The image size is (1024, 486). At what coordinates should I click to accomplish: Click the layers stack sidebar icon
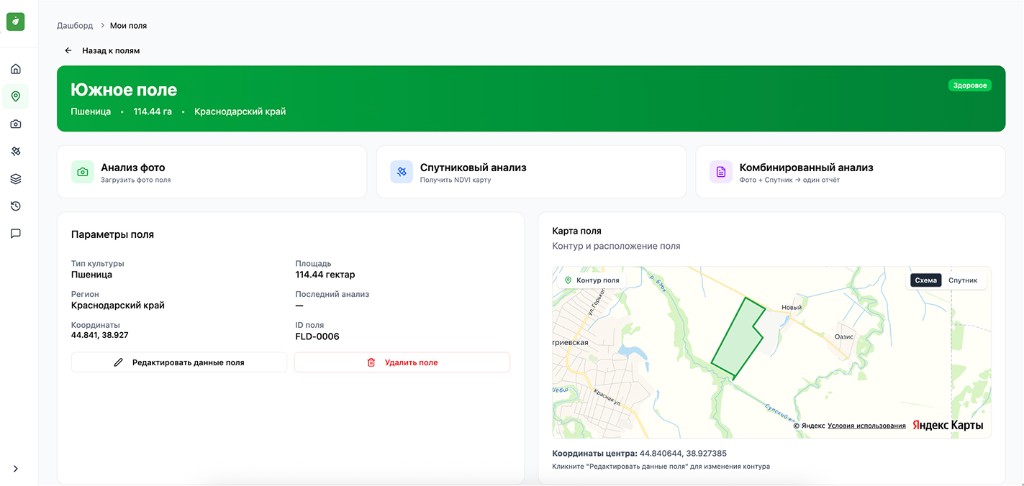click(x=15, y=179)
